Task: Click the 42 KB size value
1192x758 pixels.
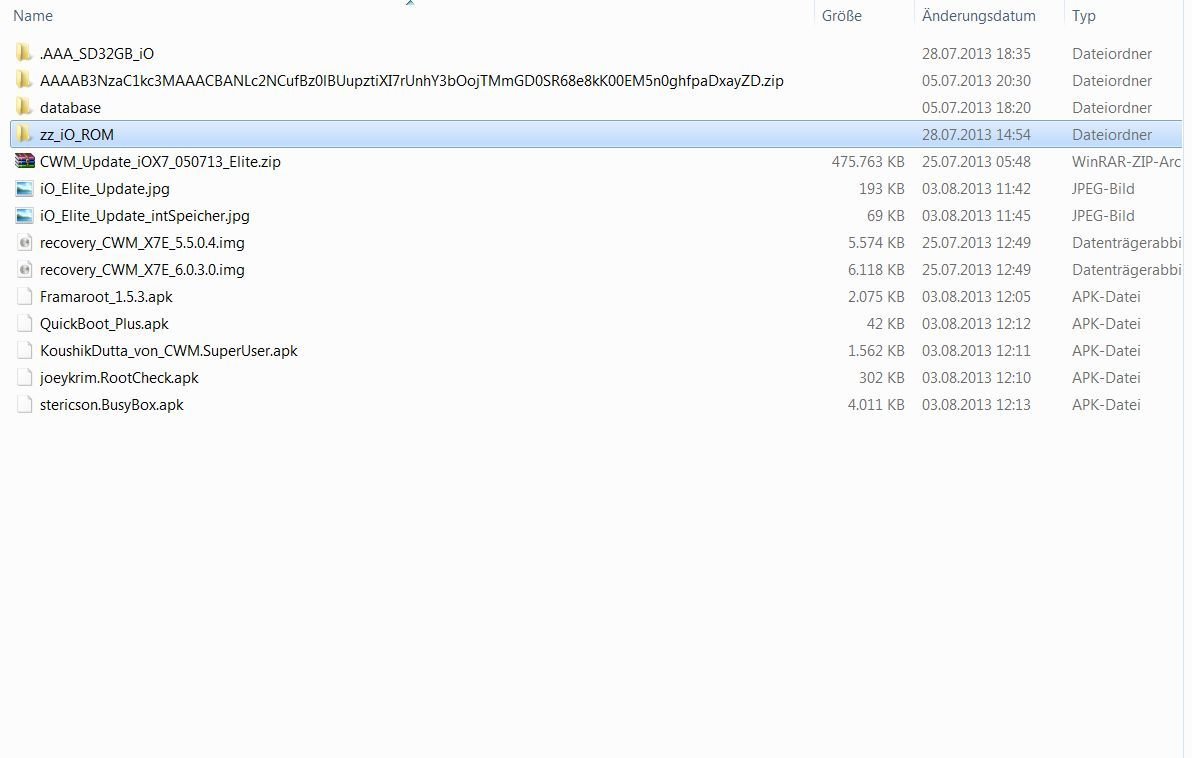Action: tap(886, 324)
